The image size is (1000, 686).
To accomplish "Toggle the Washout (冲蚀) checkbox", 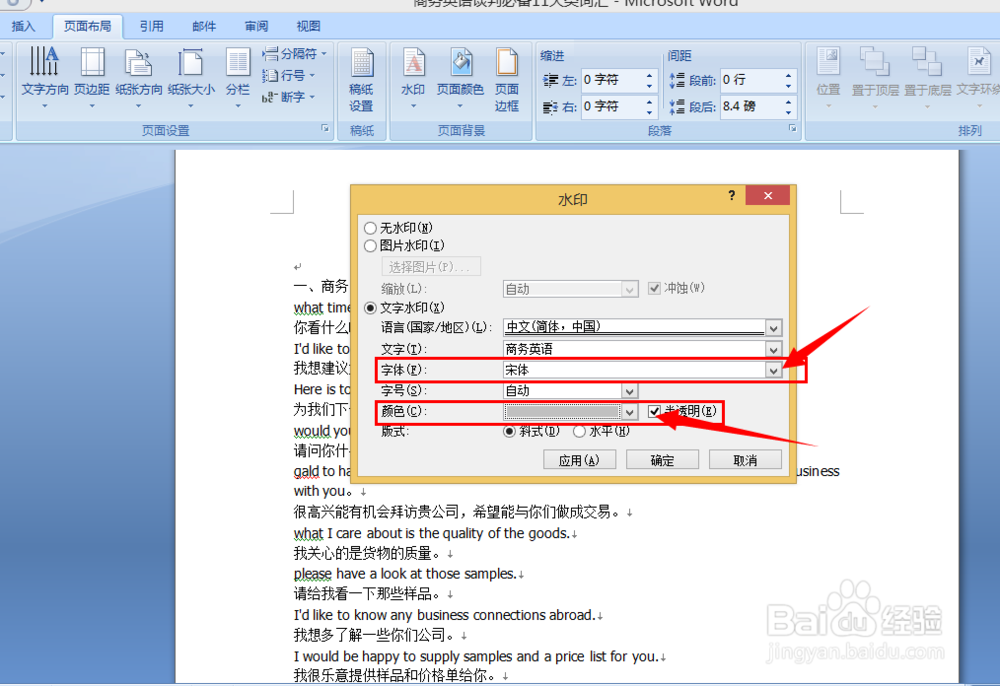I will (654, 288).
